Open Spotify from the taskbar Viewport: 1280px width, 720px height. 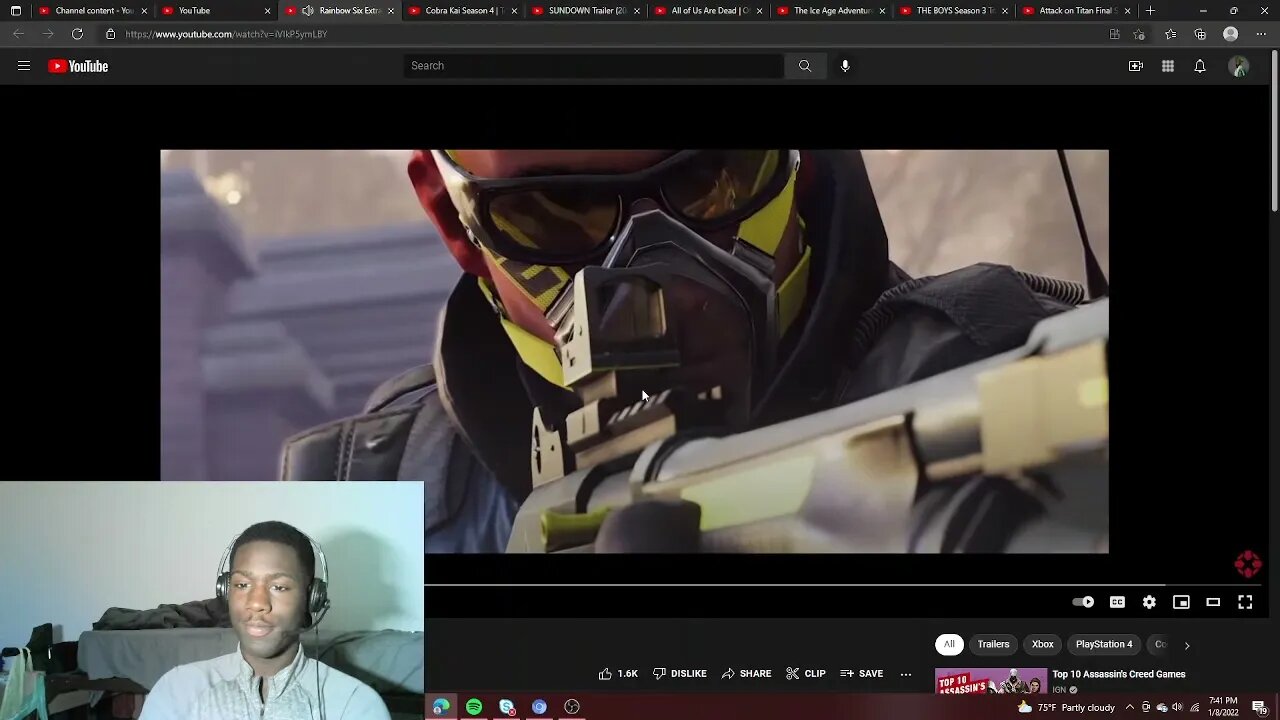click(x=474, y=707)
